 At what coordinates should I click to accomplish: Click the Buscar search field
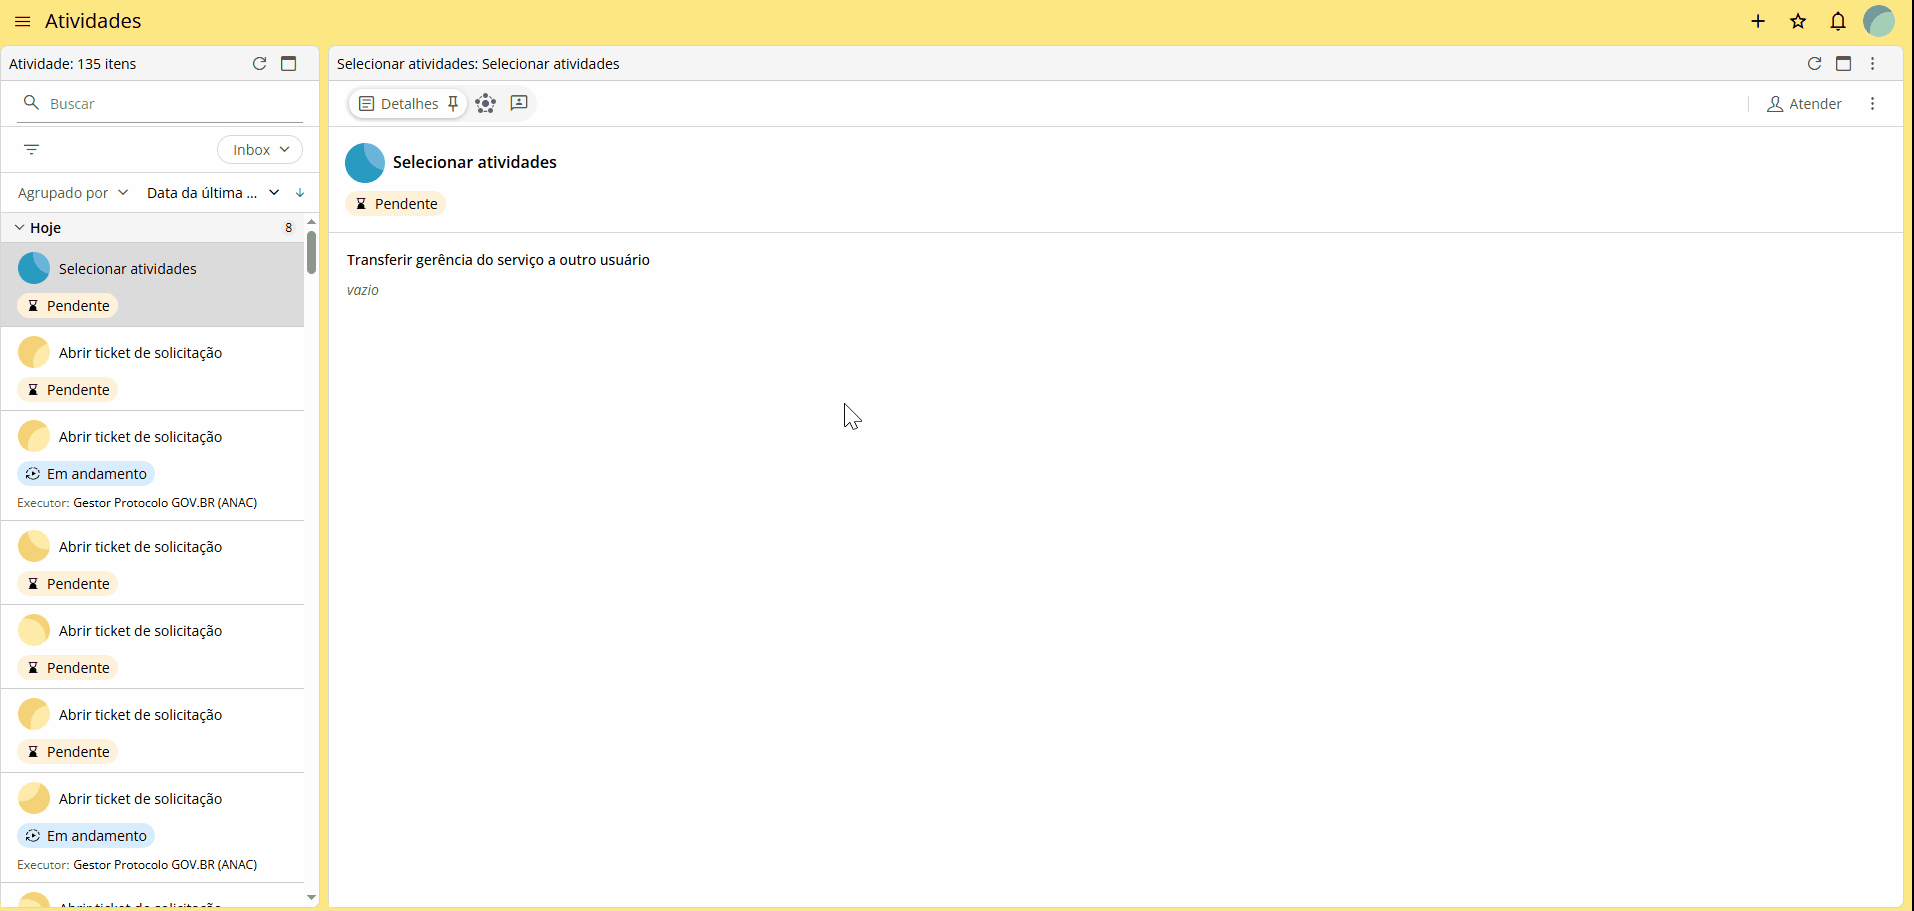(160, 104)
